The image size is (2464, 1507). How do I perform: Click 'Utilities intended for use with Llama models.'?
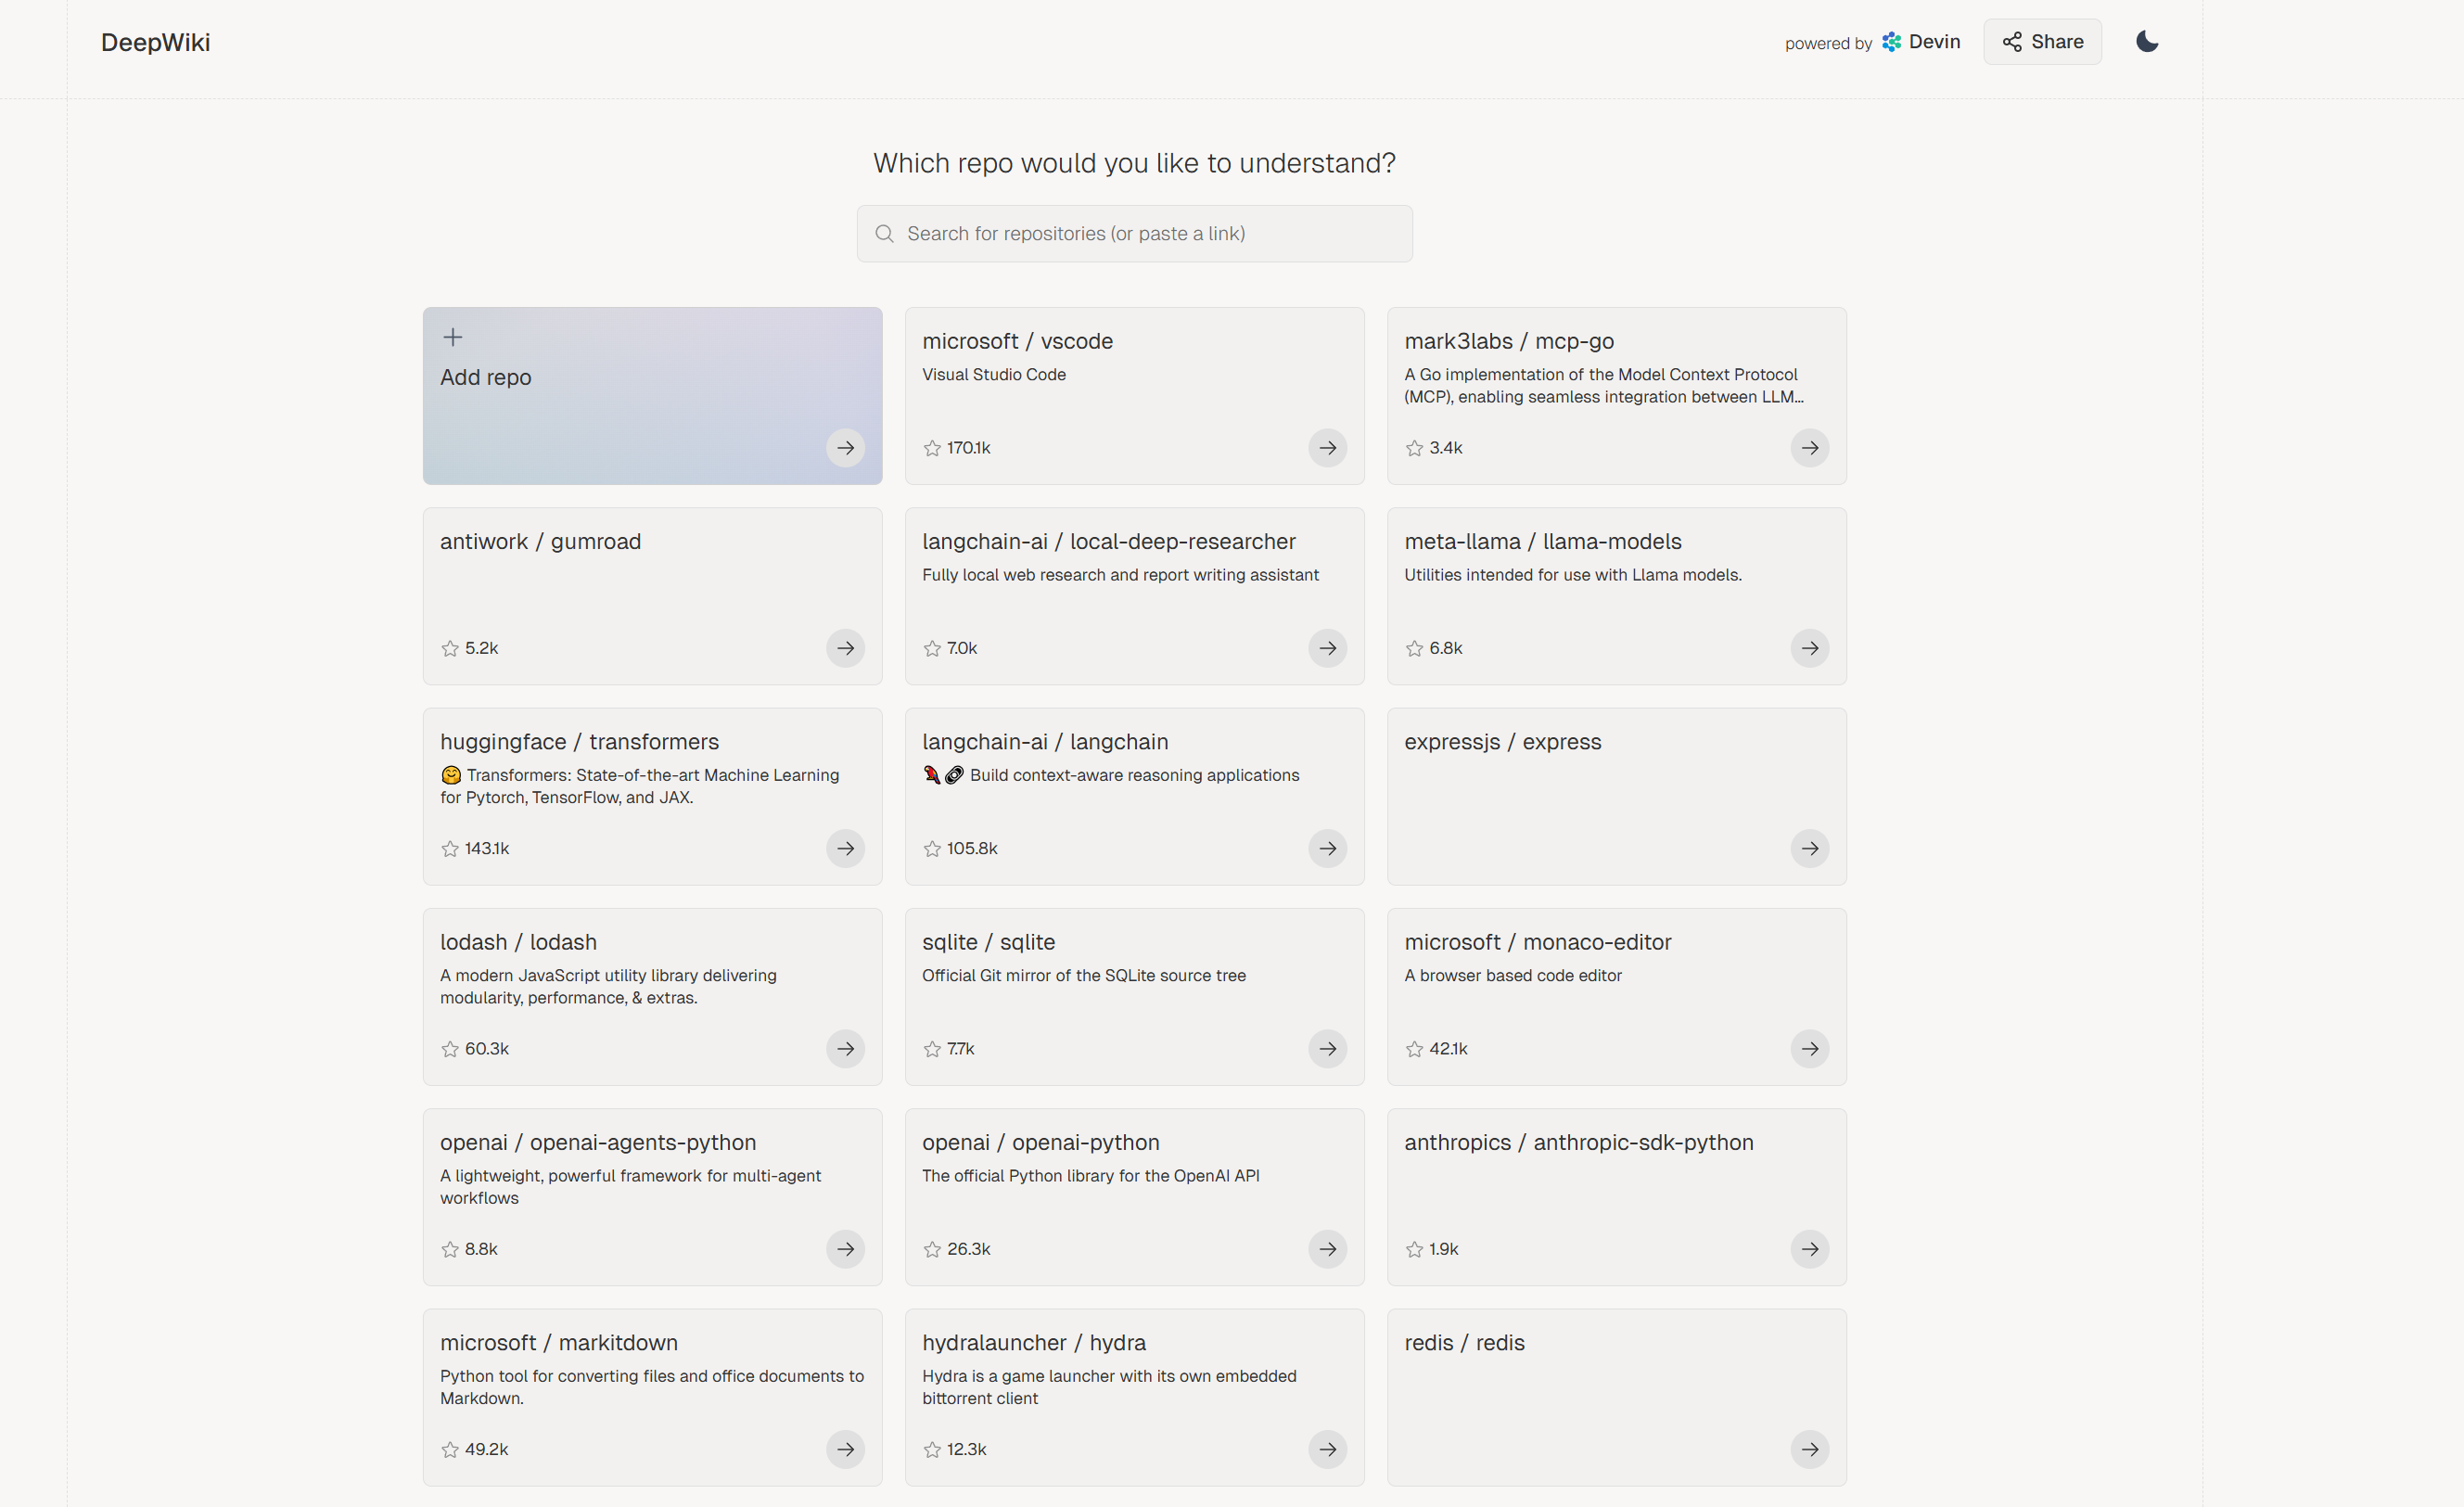click(1573, 575)
